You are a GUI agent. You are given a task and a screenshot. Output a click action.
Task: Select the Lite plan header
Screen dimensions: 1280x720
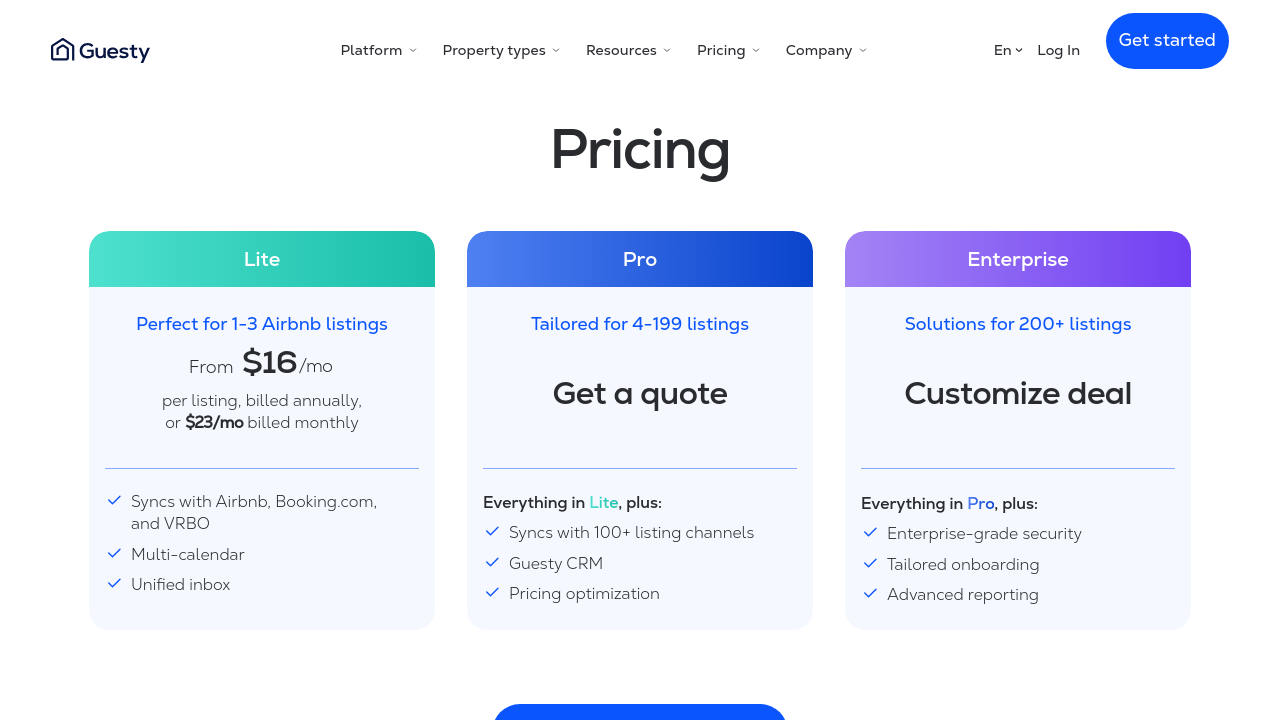(262, 260)
